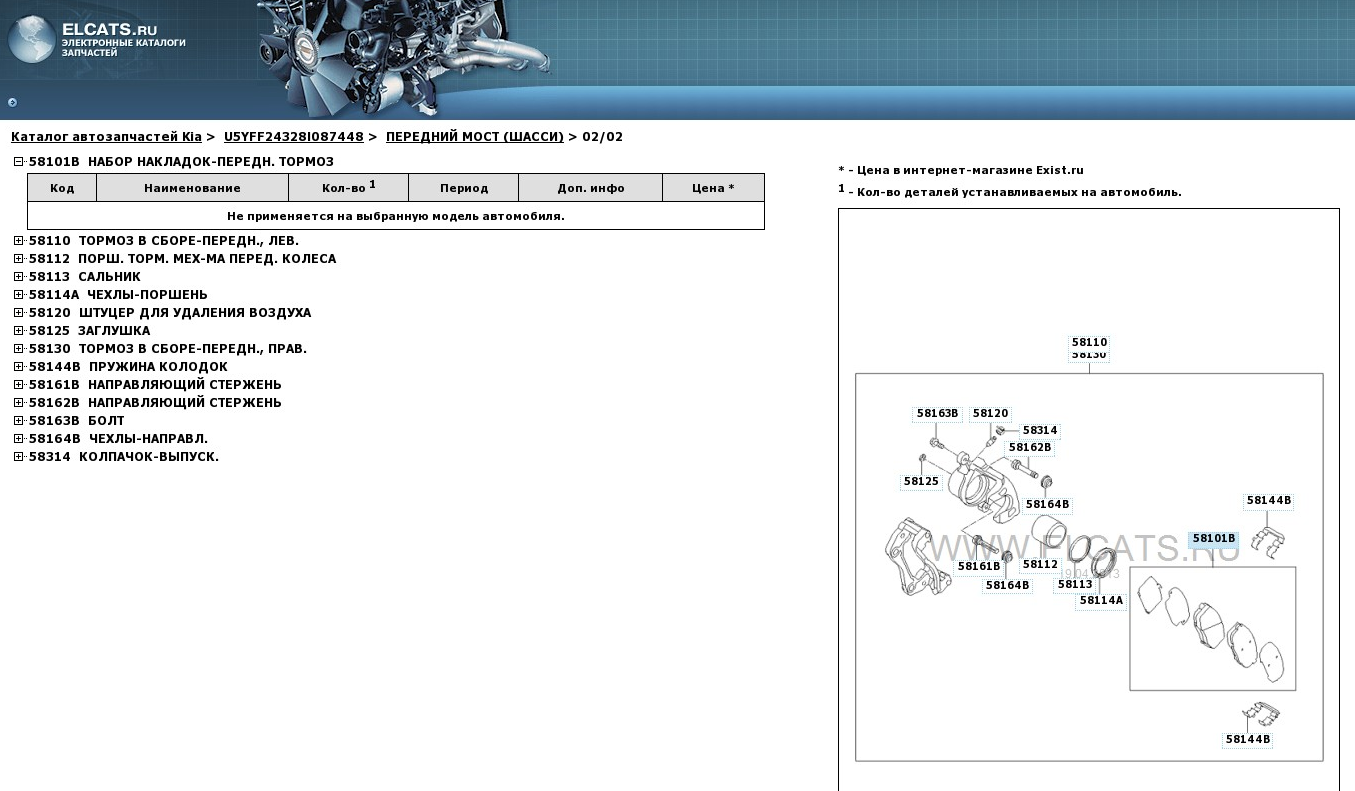This screenshot has height=791, width=1355.
Task: Collapse the 58101B НАБОР НАКЛАДОК section
Action: click(x=18, y=162)
